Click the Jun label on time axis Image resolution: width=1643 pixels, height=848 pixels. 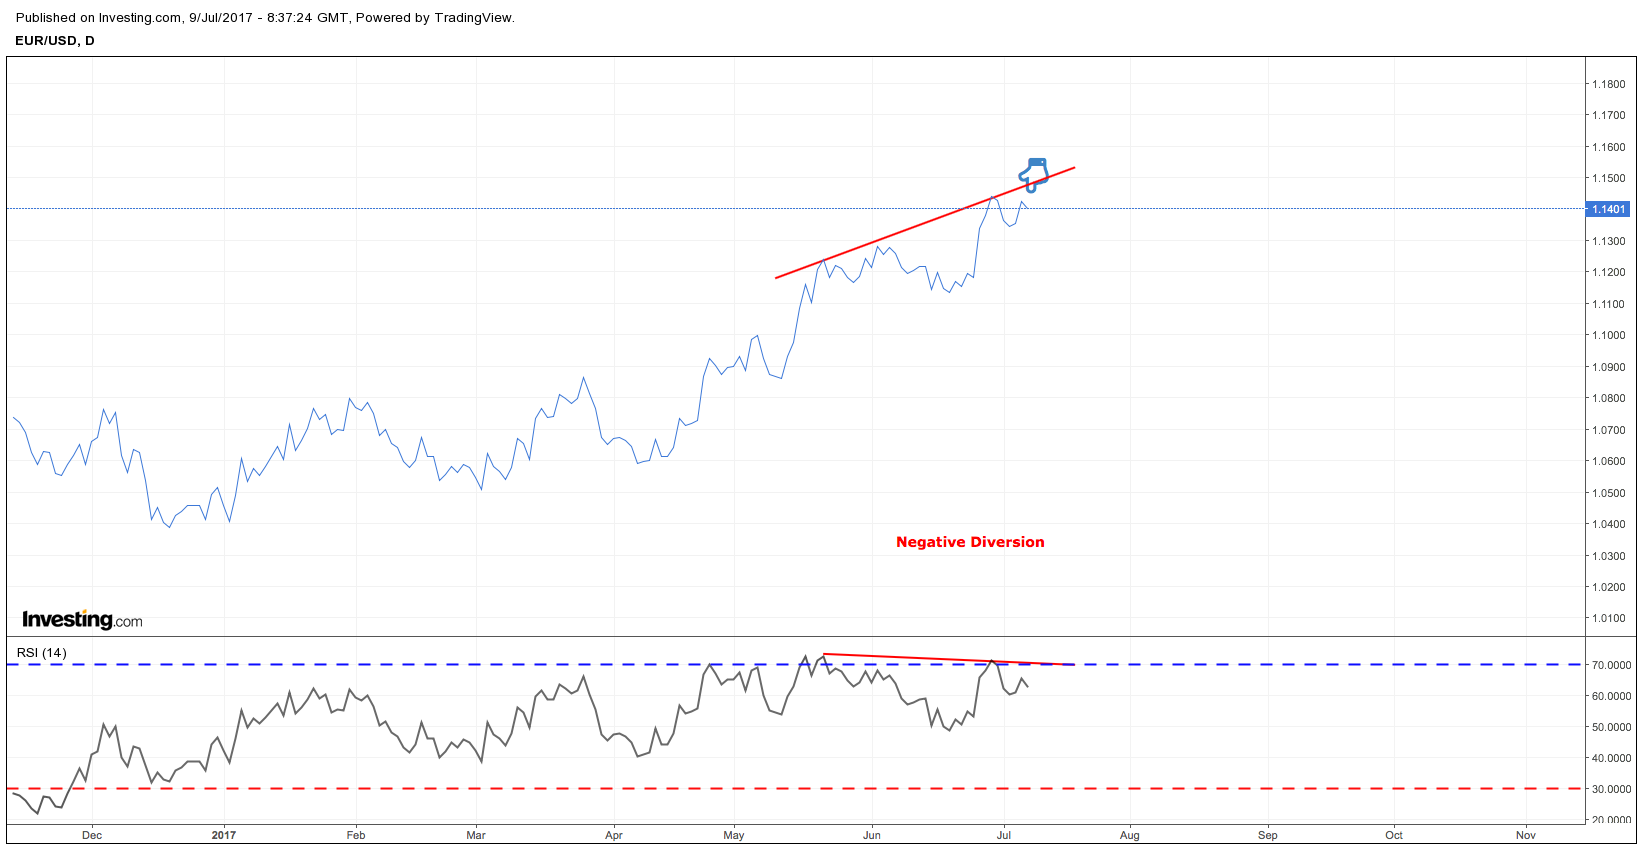pos(872,835)
